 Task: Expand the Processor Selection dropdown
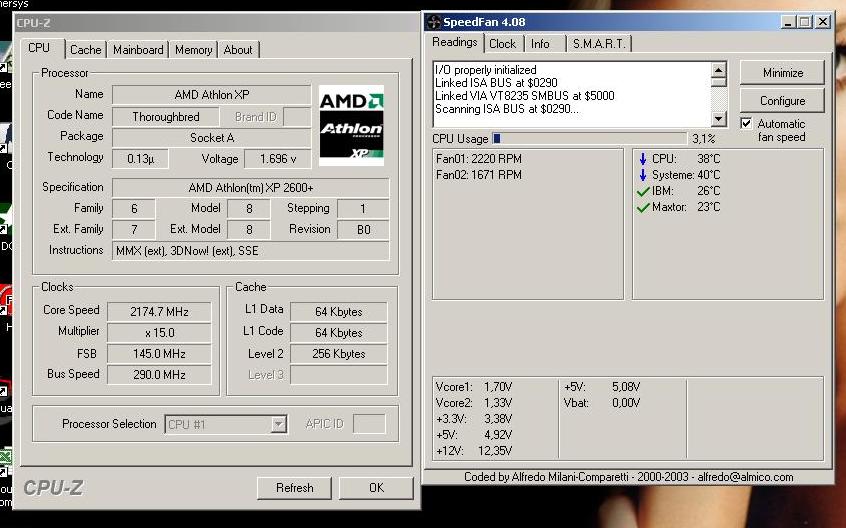(x=278, y=425)
